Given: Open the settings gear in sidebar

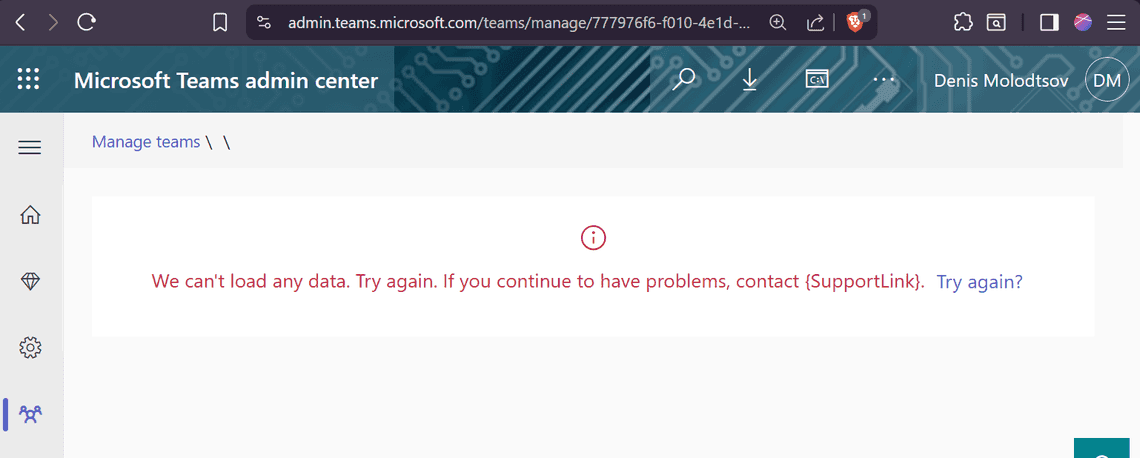Looking at the screenshot, I should [x=30, y=348].
